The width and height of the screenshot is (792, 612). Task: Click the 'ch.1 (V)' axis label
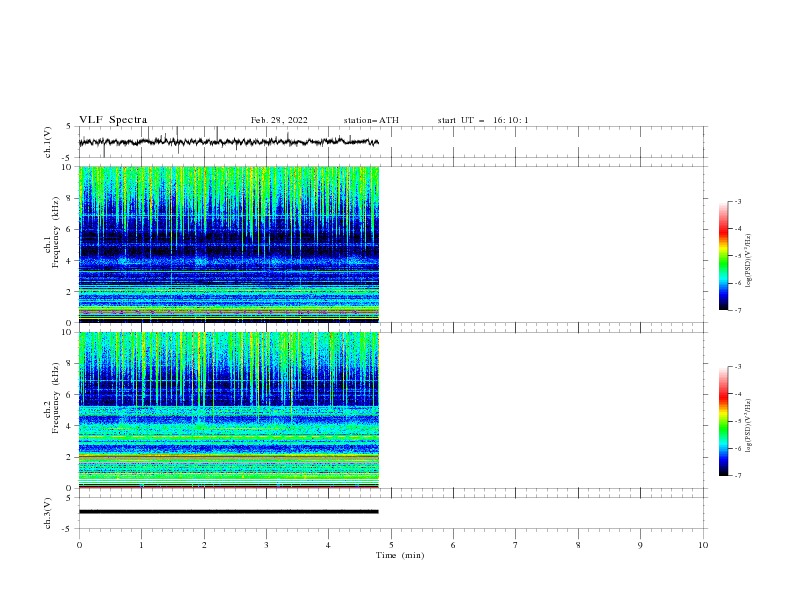point(48,142)
